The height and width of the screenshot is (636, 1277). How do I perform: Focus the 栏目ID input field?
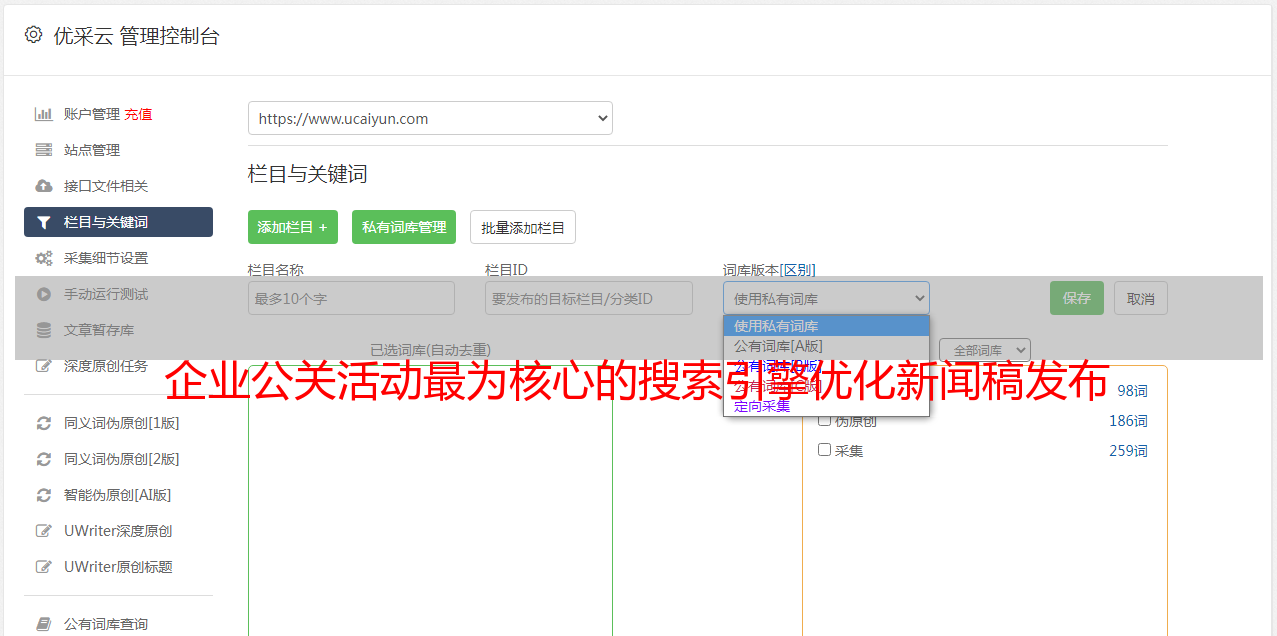click(x=589, y=298)
